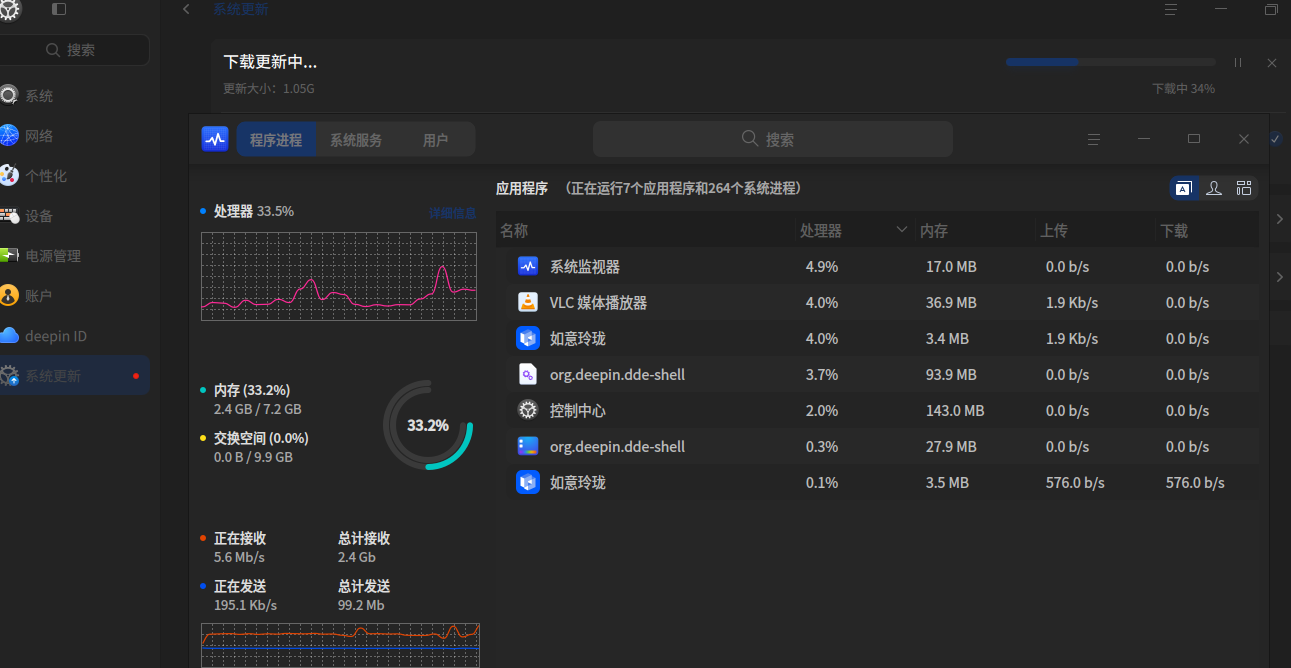
Task: Open 网络 settings in sidebar
Action: [75, 136]
